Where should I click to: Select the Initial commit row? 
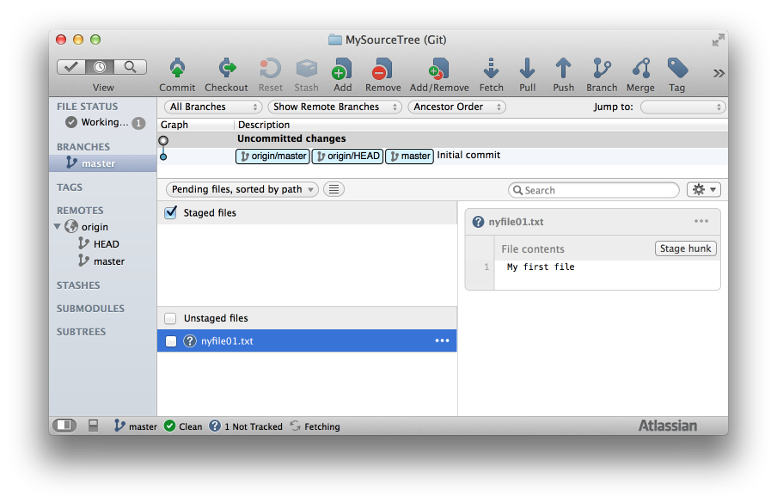(x=442, y=156)
